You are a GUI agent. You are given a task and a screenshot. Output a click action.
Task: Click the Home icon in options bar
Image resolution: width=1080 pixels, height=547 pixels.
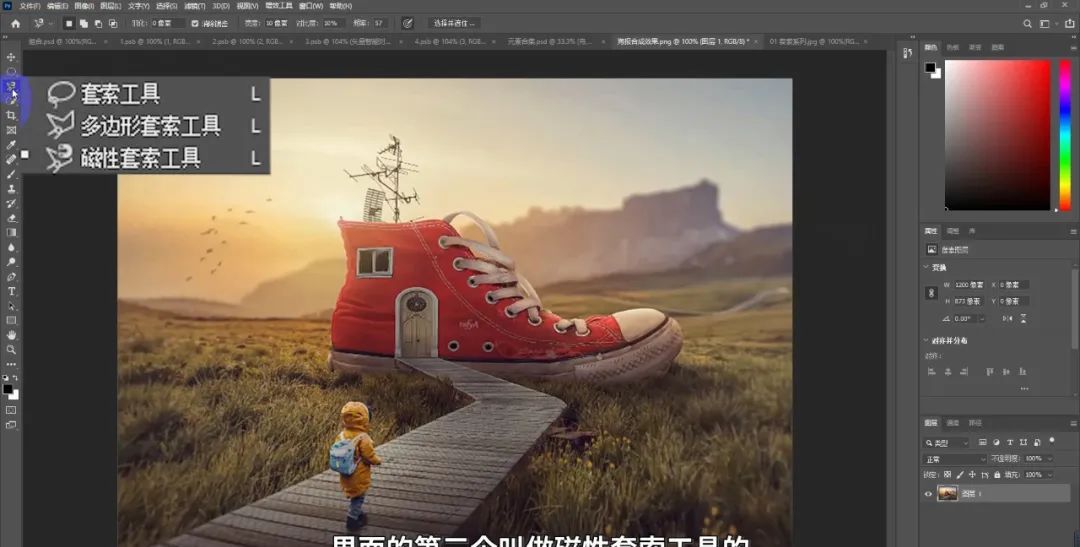pyautogui.click(x=15, y=23)
